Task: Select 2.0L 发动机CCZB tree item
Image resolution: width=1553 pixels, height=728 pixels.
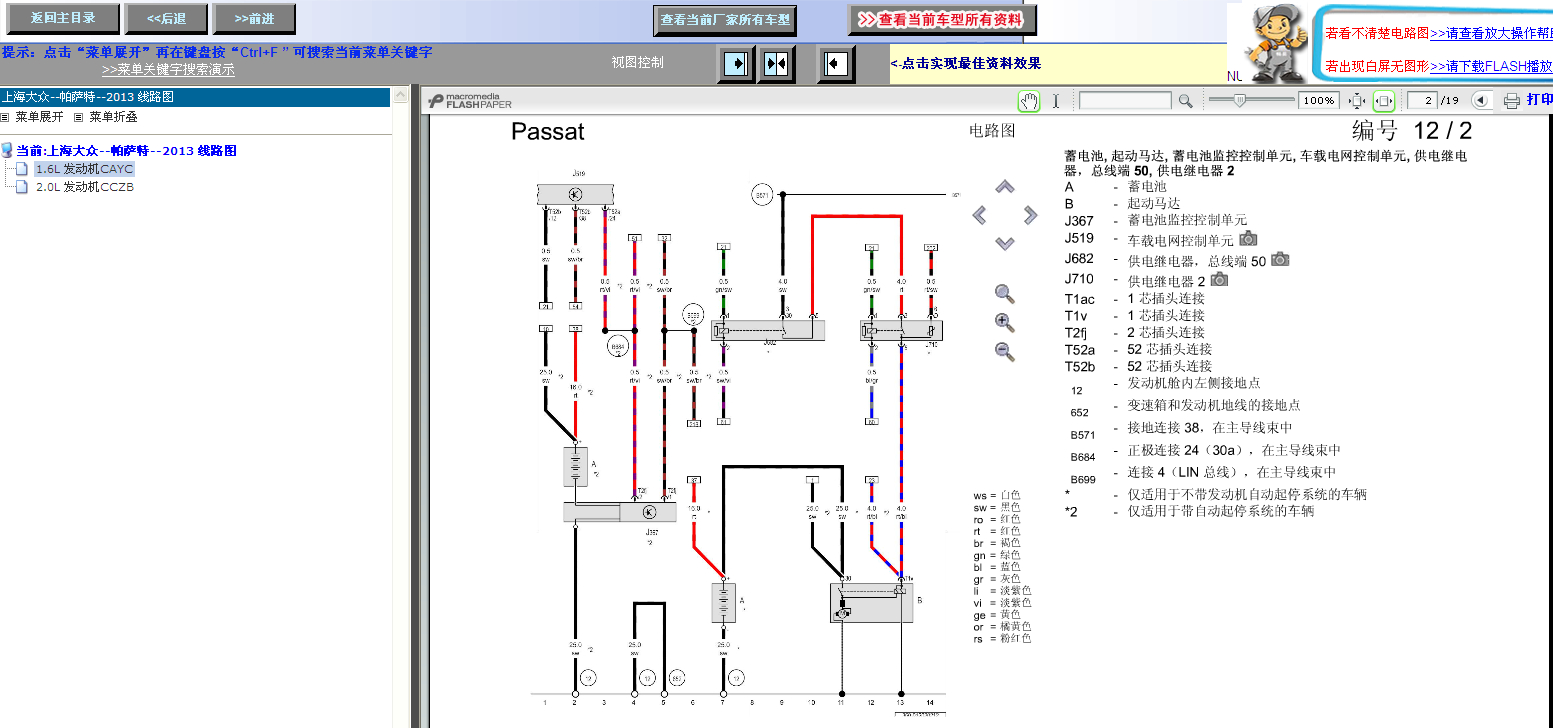Action: pos(84,186)
